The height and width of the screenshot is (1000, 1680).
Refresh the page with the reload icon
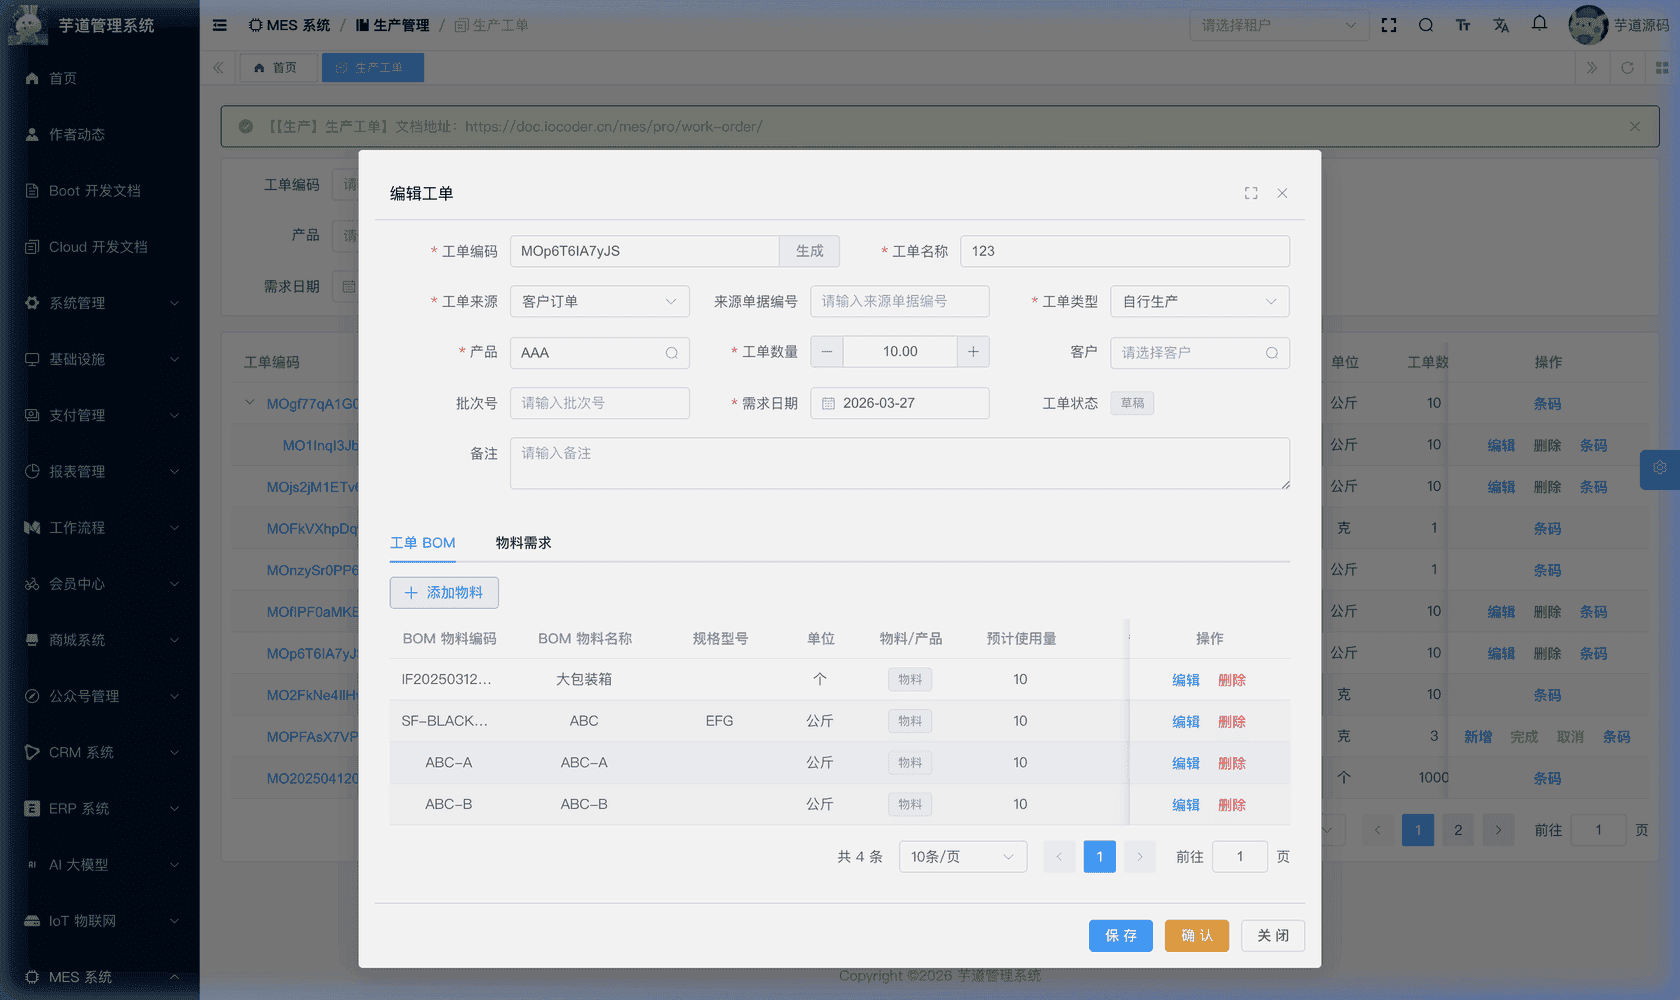point(1628,67)
